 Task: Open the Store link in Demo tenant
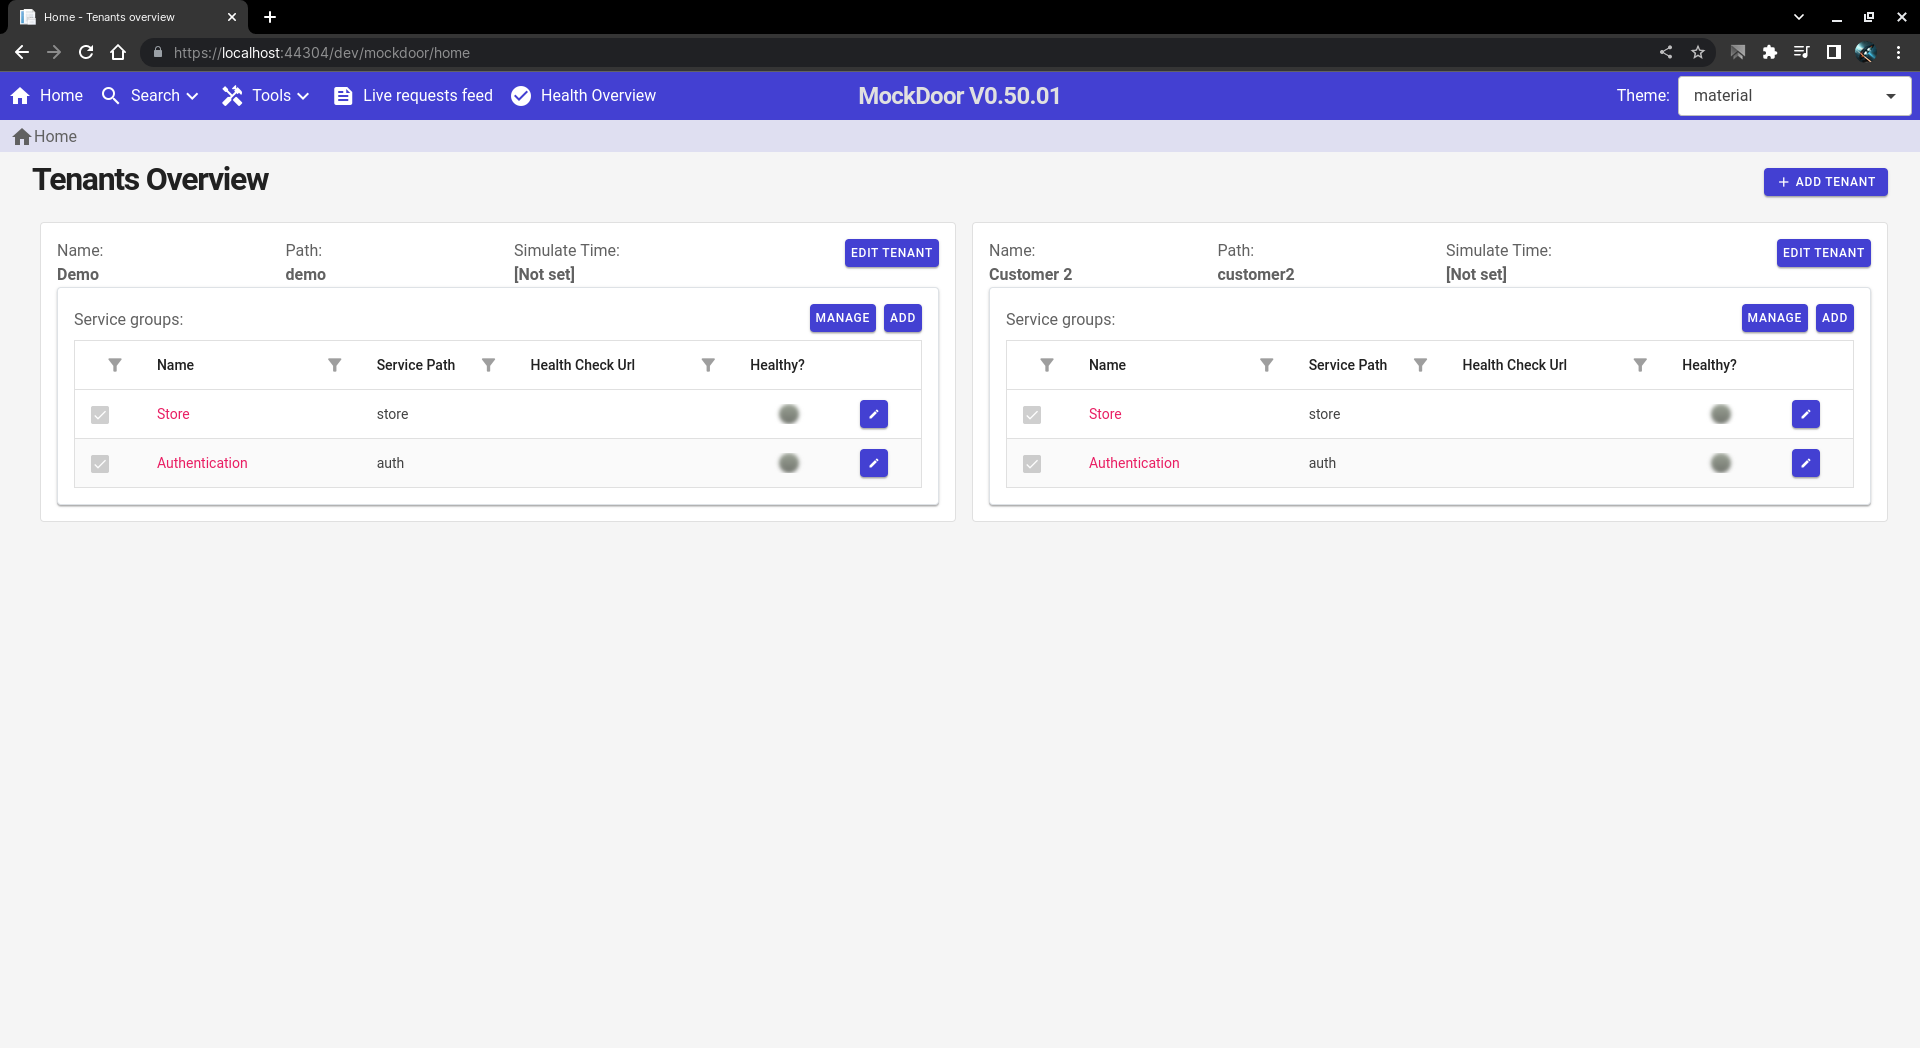click(173, 414)
